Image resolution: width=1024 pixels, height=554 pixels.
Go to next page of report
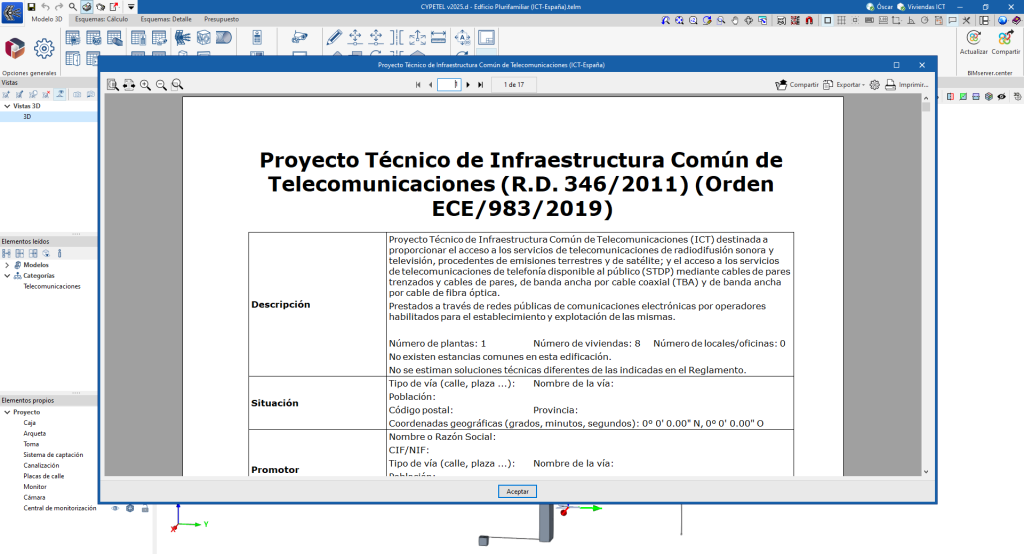pyautogui.click(x=468, y=85)
